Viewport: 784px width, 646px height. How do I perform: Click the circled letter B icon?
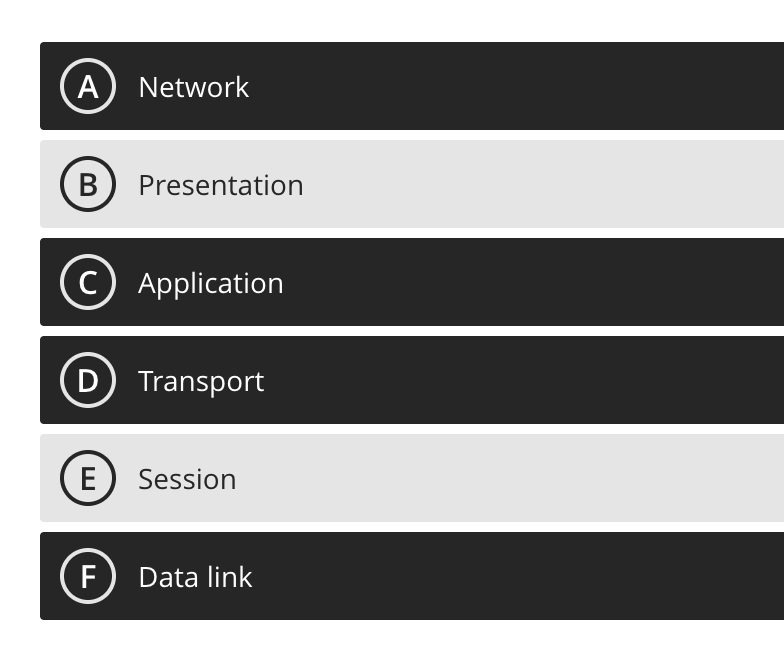coord(88,185)
